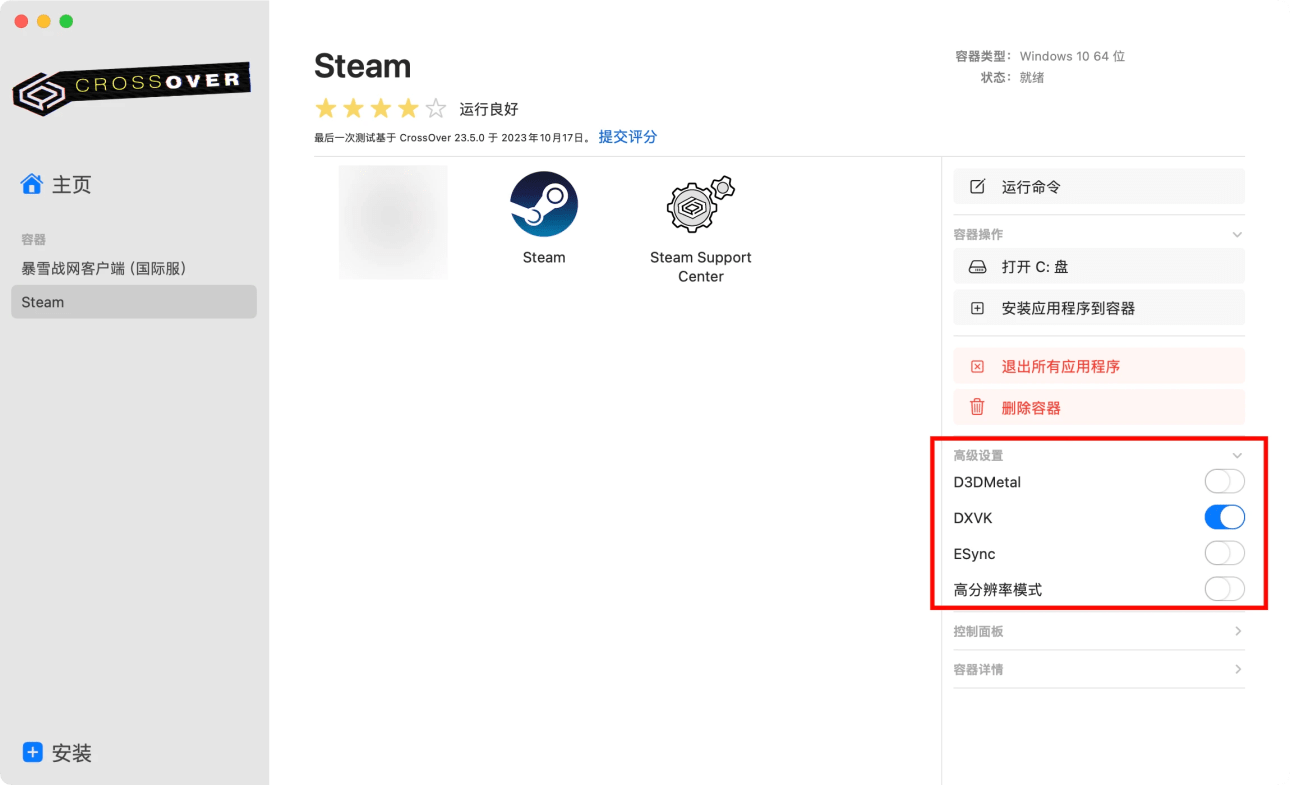Screen dimensions: 1290x785
Task: Launch the Steam application icon
Action: [x=544, y=205]
